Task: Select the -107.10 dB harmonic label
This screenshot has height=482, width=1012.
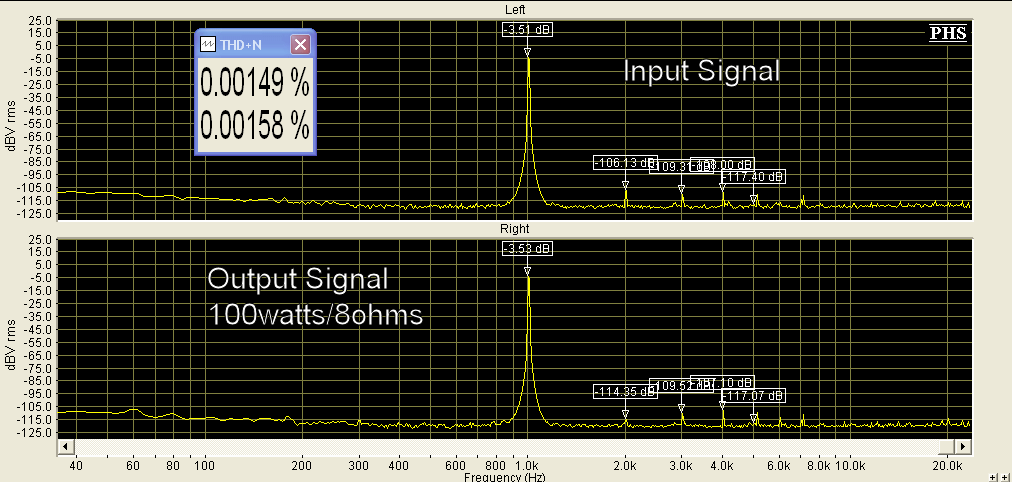Action: [722, 382]
